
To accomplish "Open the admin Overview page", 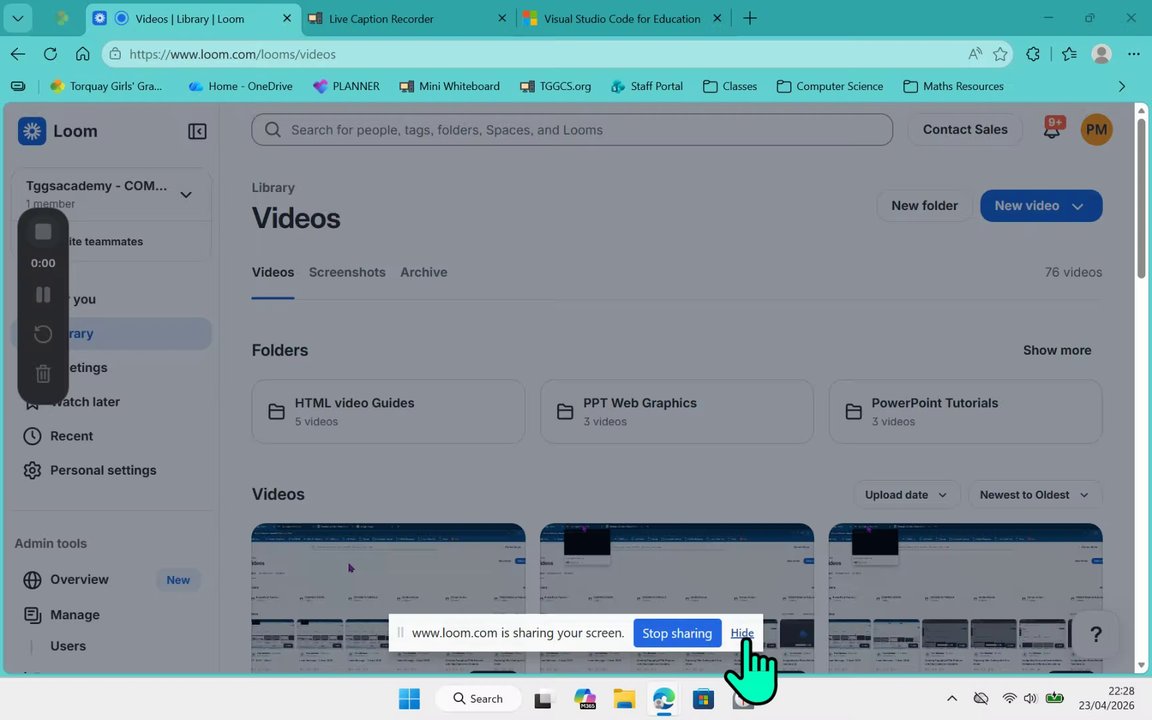I will pyautogui.click(x=79, y=580).
